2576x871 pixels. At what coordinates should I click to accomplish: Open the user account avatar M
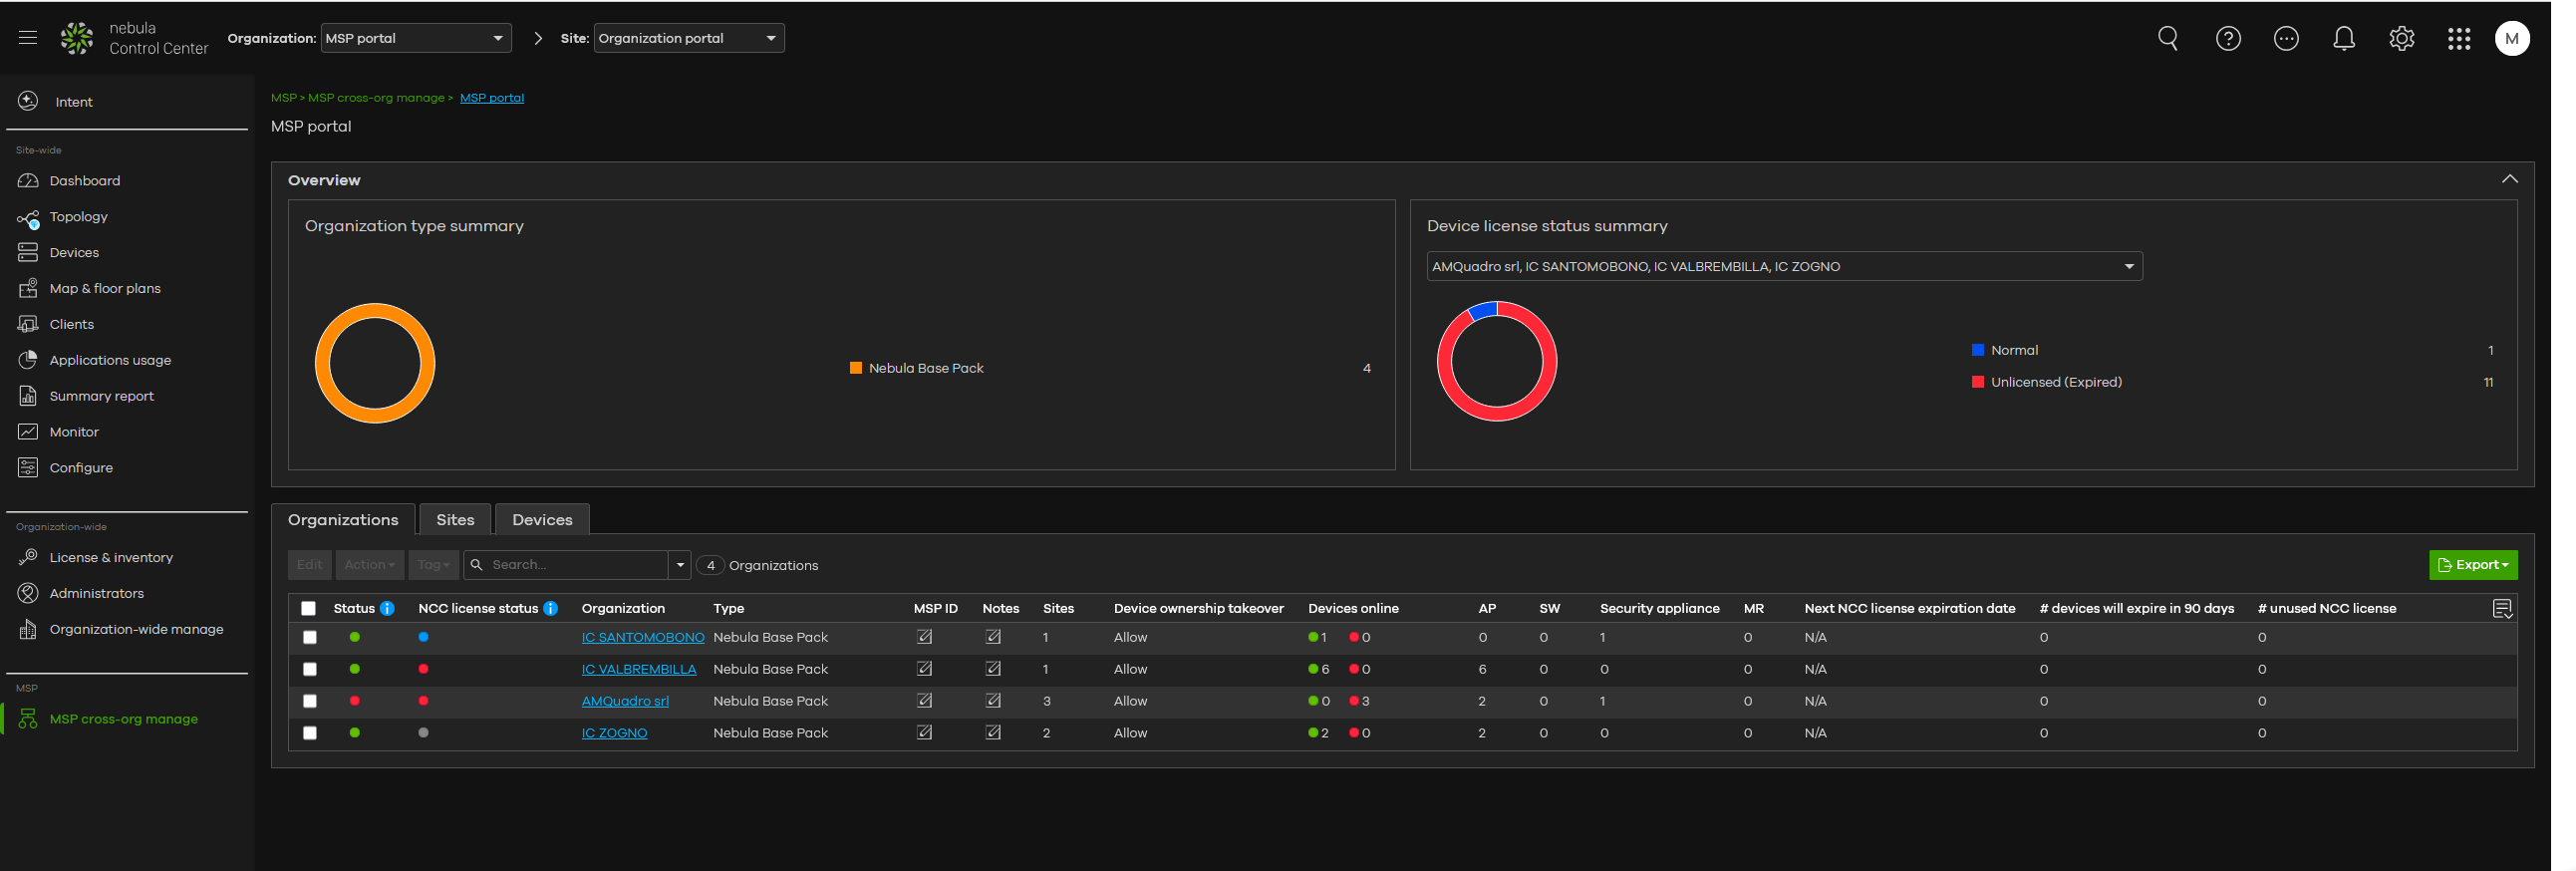point(2513,38)
